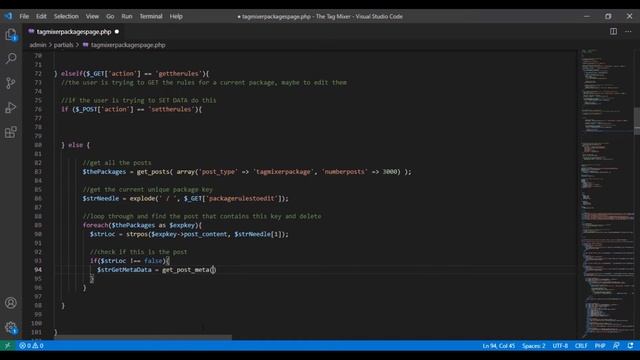This screenshot has height=360, width=640.
Task: Select the tagmixerpackagespage.php tab
Action: pos(74,31)
